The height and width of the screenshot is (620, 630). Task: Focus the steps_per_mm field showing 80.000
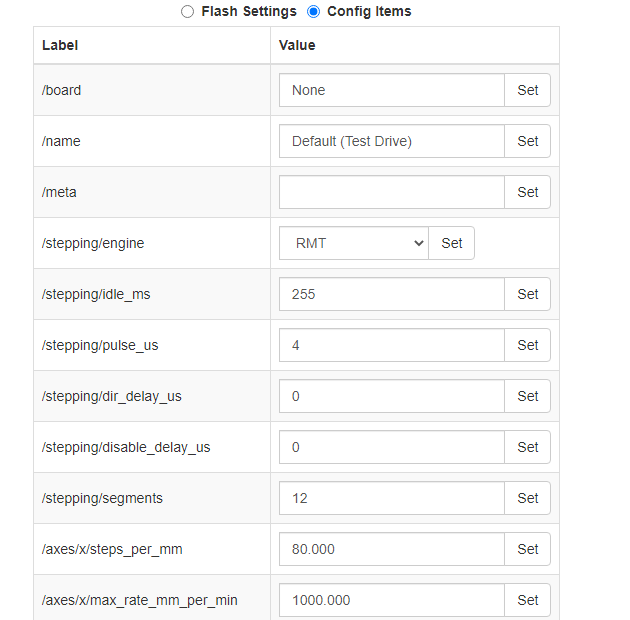392,549
